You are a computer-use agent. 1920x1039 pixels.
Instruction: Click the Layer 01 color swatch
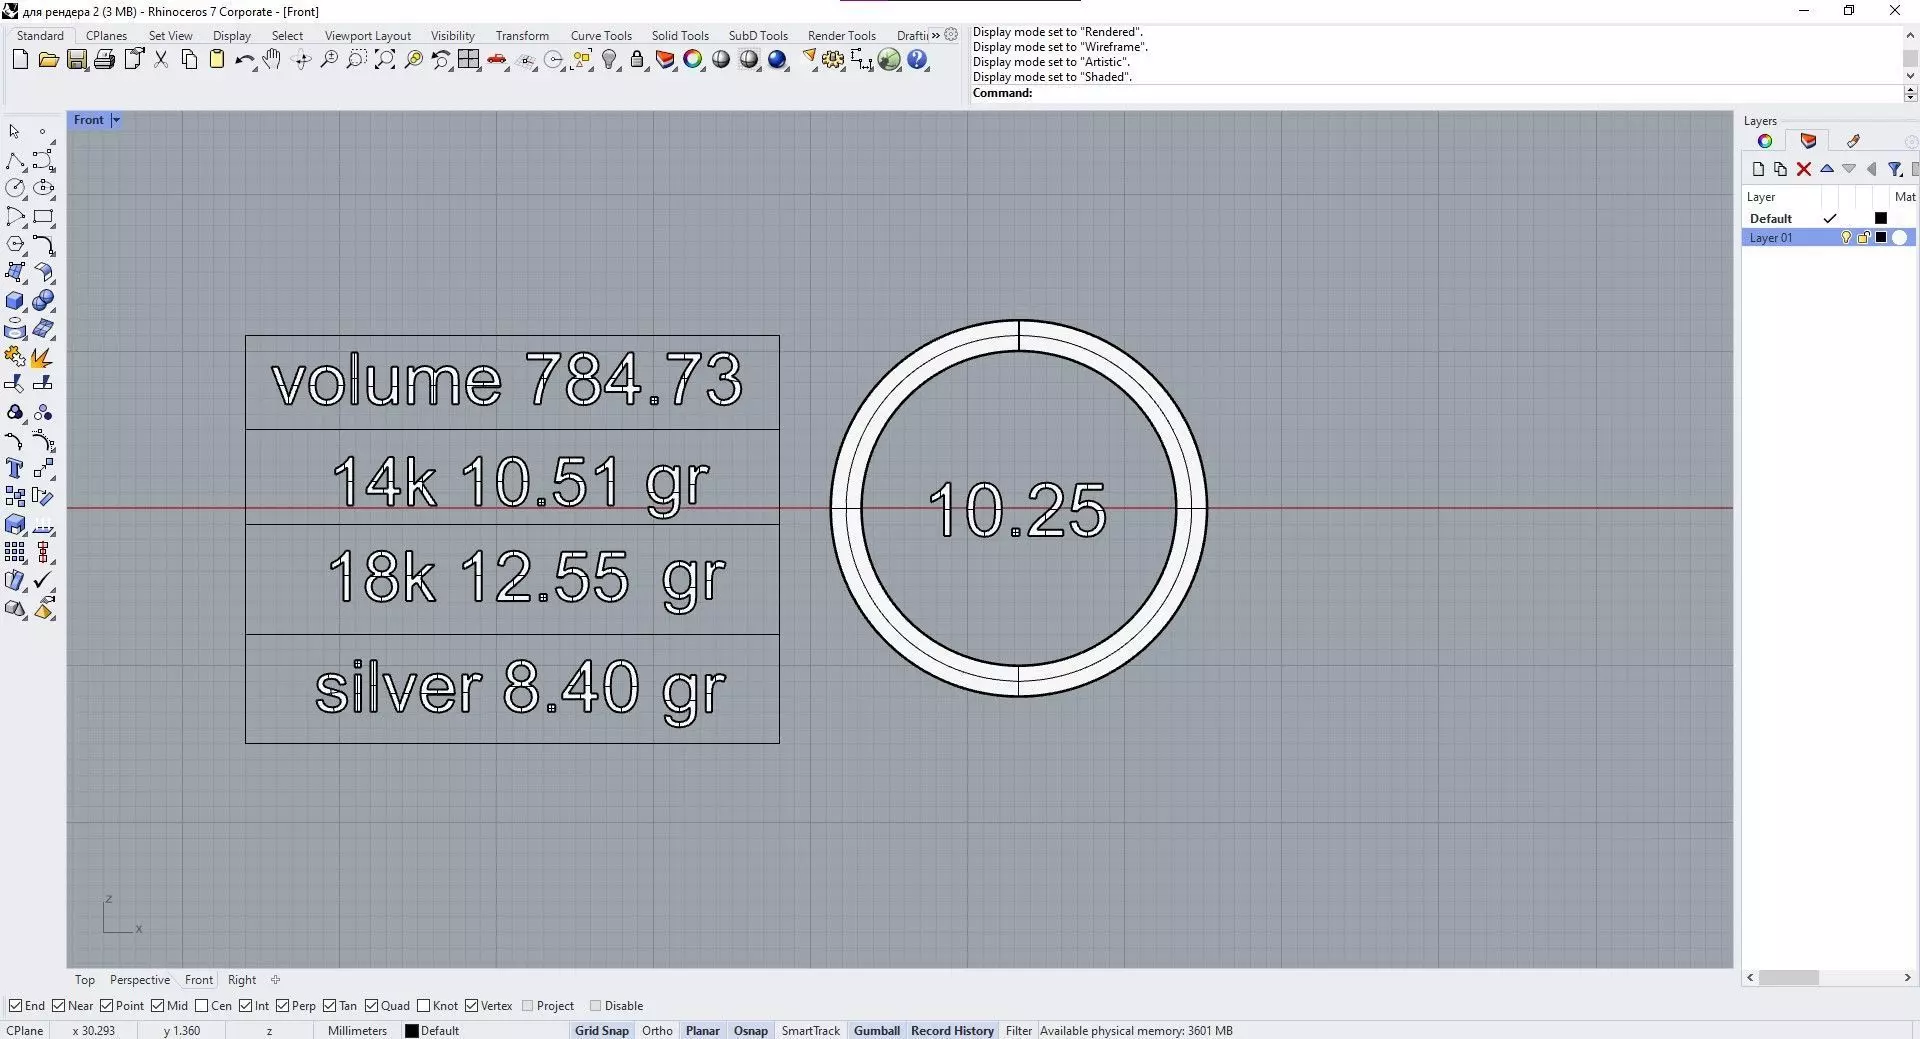point(1881,238)
